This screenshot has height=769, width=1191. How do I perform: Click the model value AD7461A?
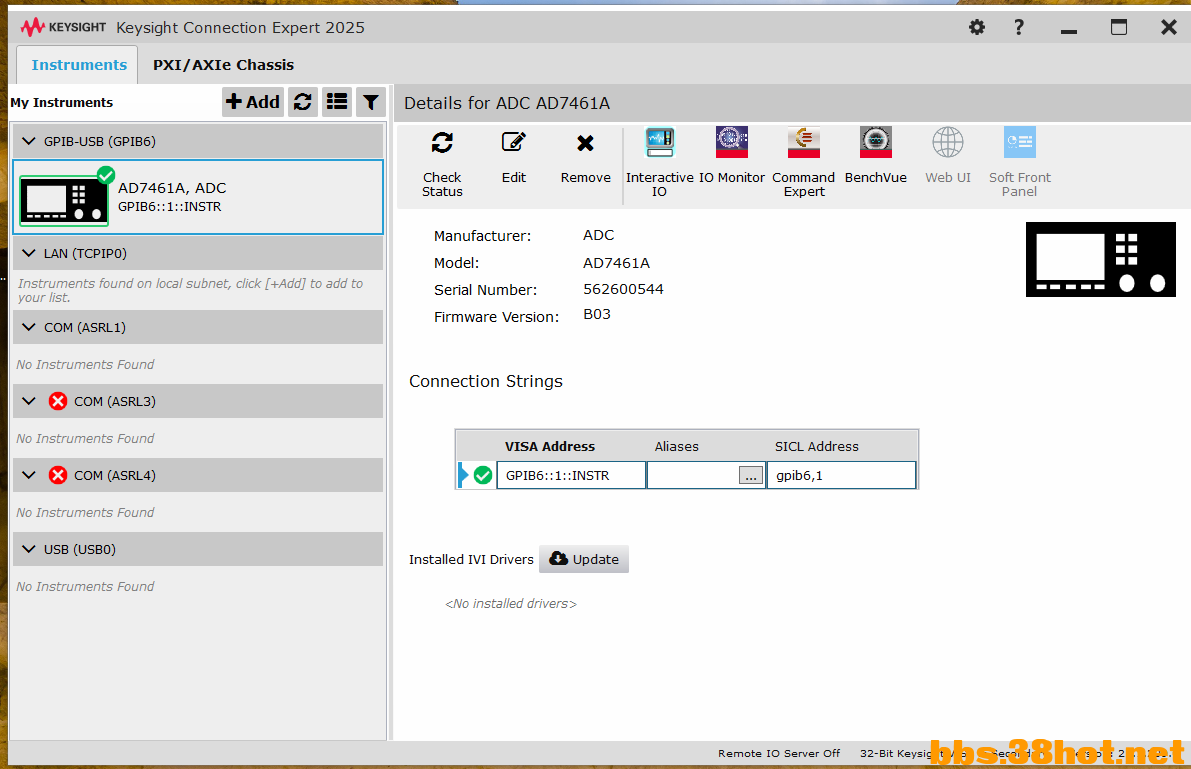pos(616,263)
